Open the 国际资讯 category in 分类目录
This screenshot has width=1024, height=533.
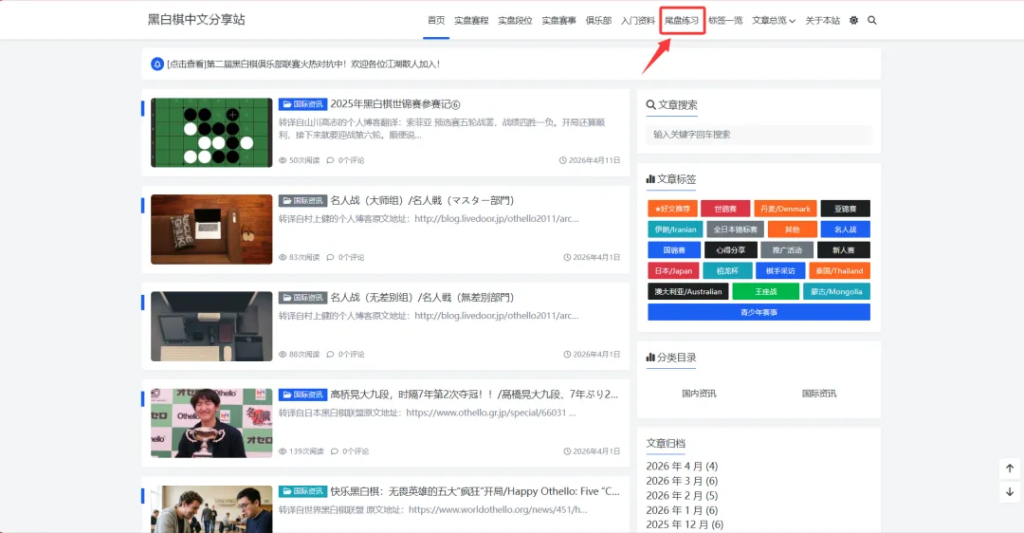point(819,393)
